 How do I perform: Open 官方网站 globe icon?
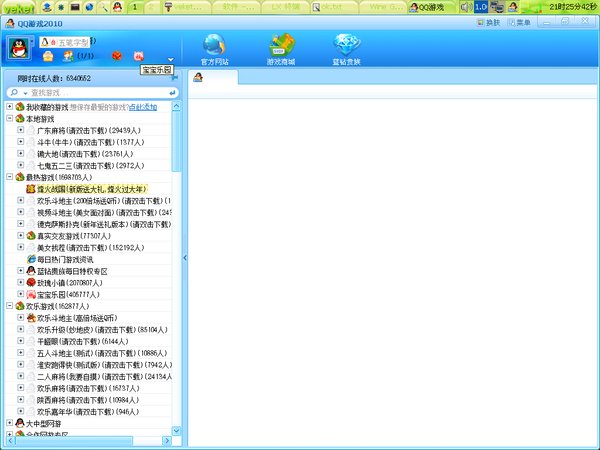214,45
